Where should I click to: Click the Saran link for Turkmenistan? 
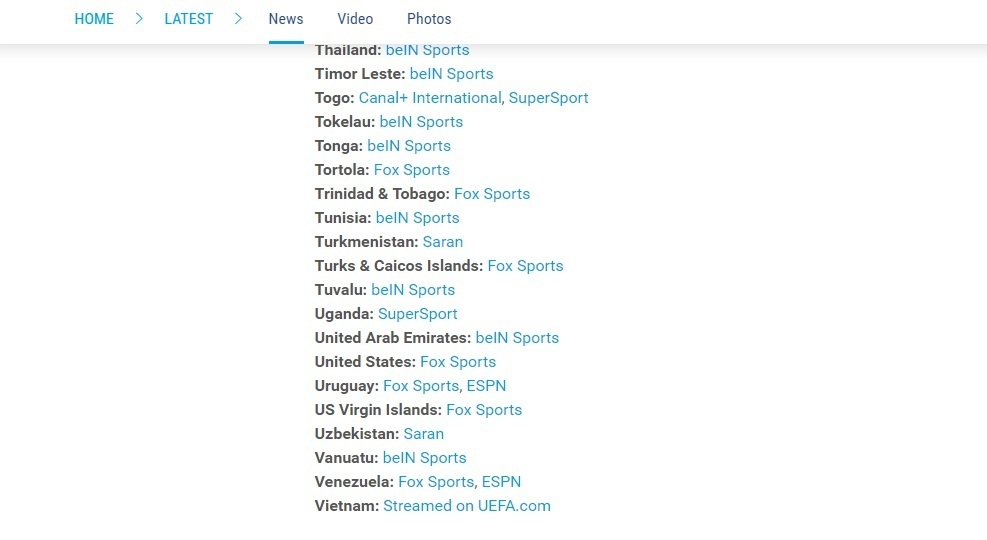pyautogui.click(x=443, y=242)
